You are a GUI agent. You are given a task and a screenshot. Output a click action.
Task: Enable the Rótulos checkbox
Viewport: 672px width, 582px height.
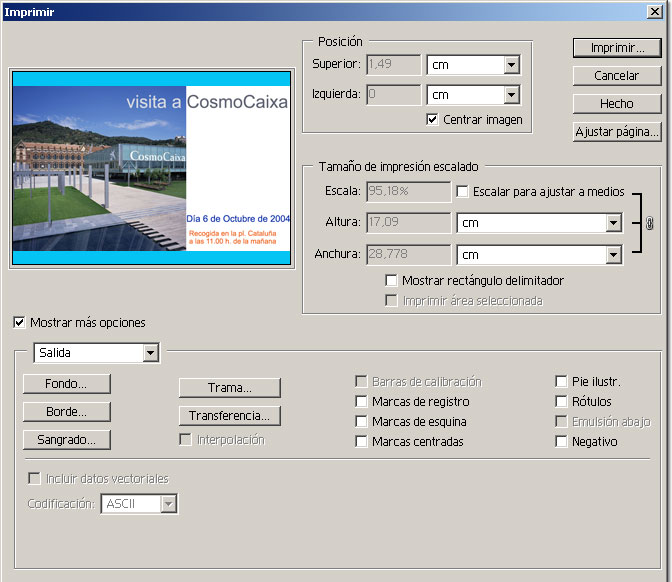(x=561, y=402)
